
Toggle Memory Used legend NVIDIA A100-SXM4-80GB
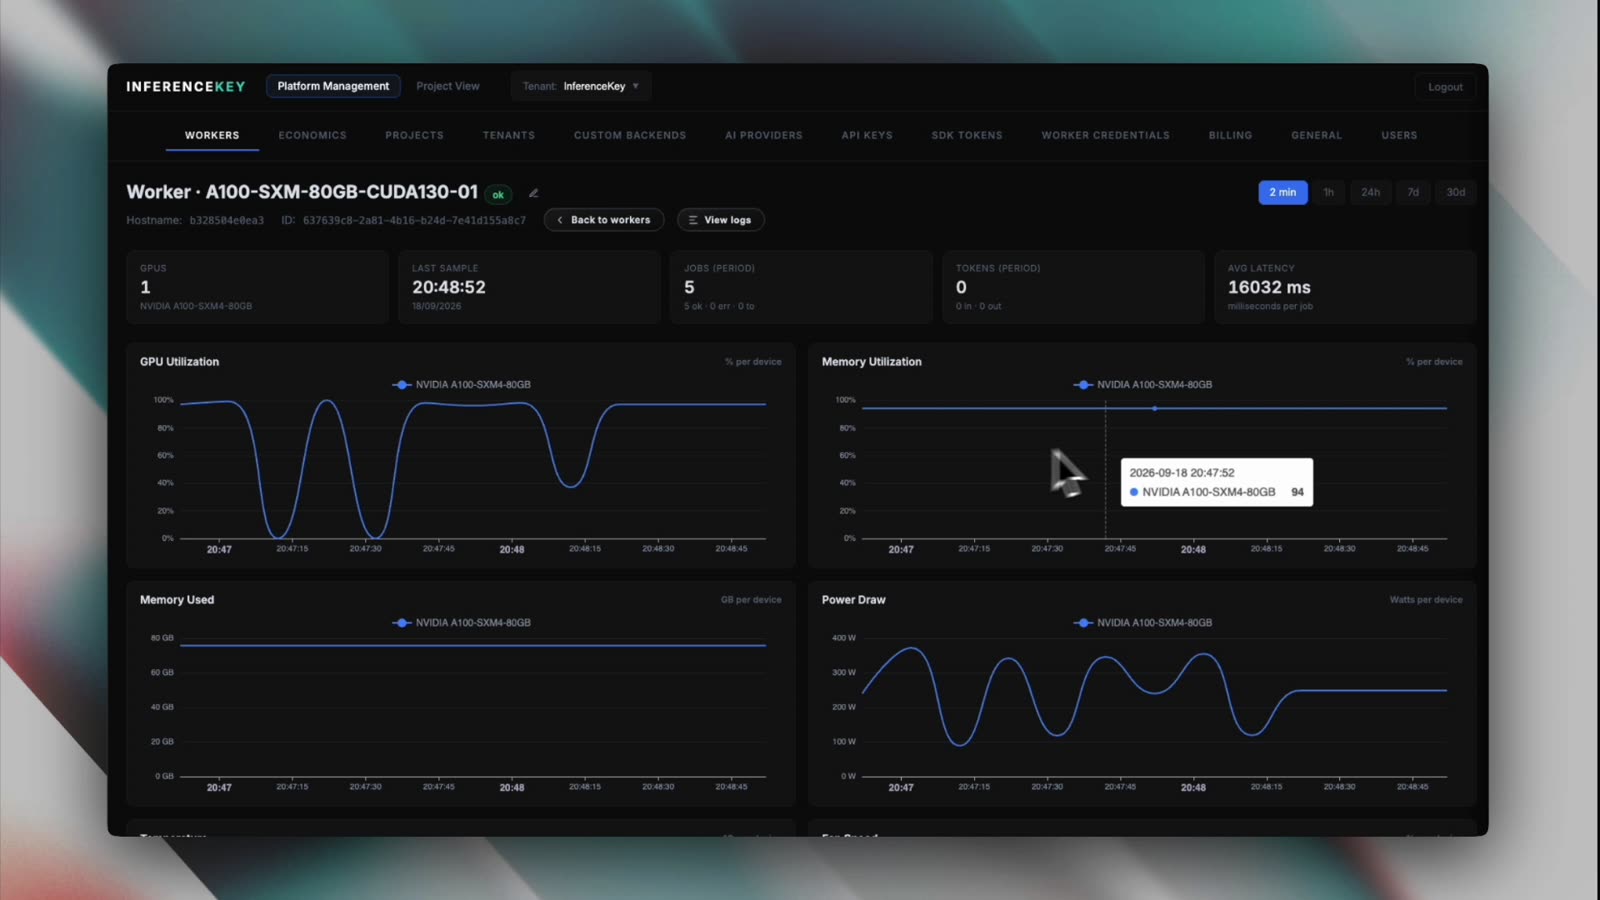pos(462,623)
